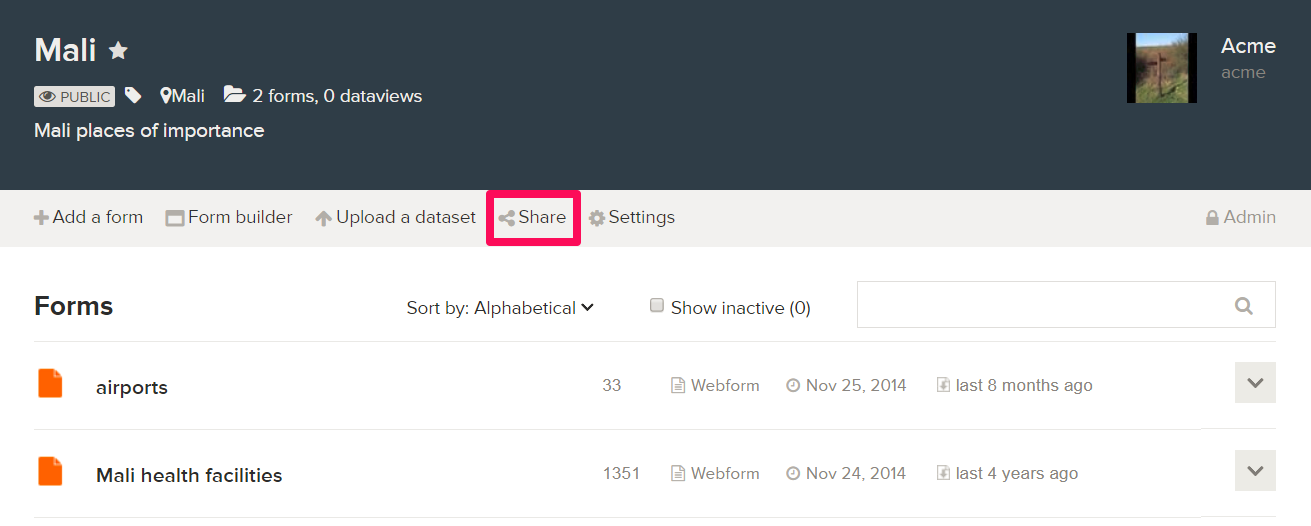
Task: Click the folder icon beside 2 forms
Action: click(234, 95)
